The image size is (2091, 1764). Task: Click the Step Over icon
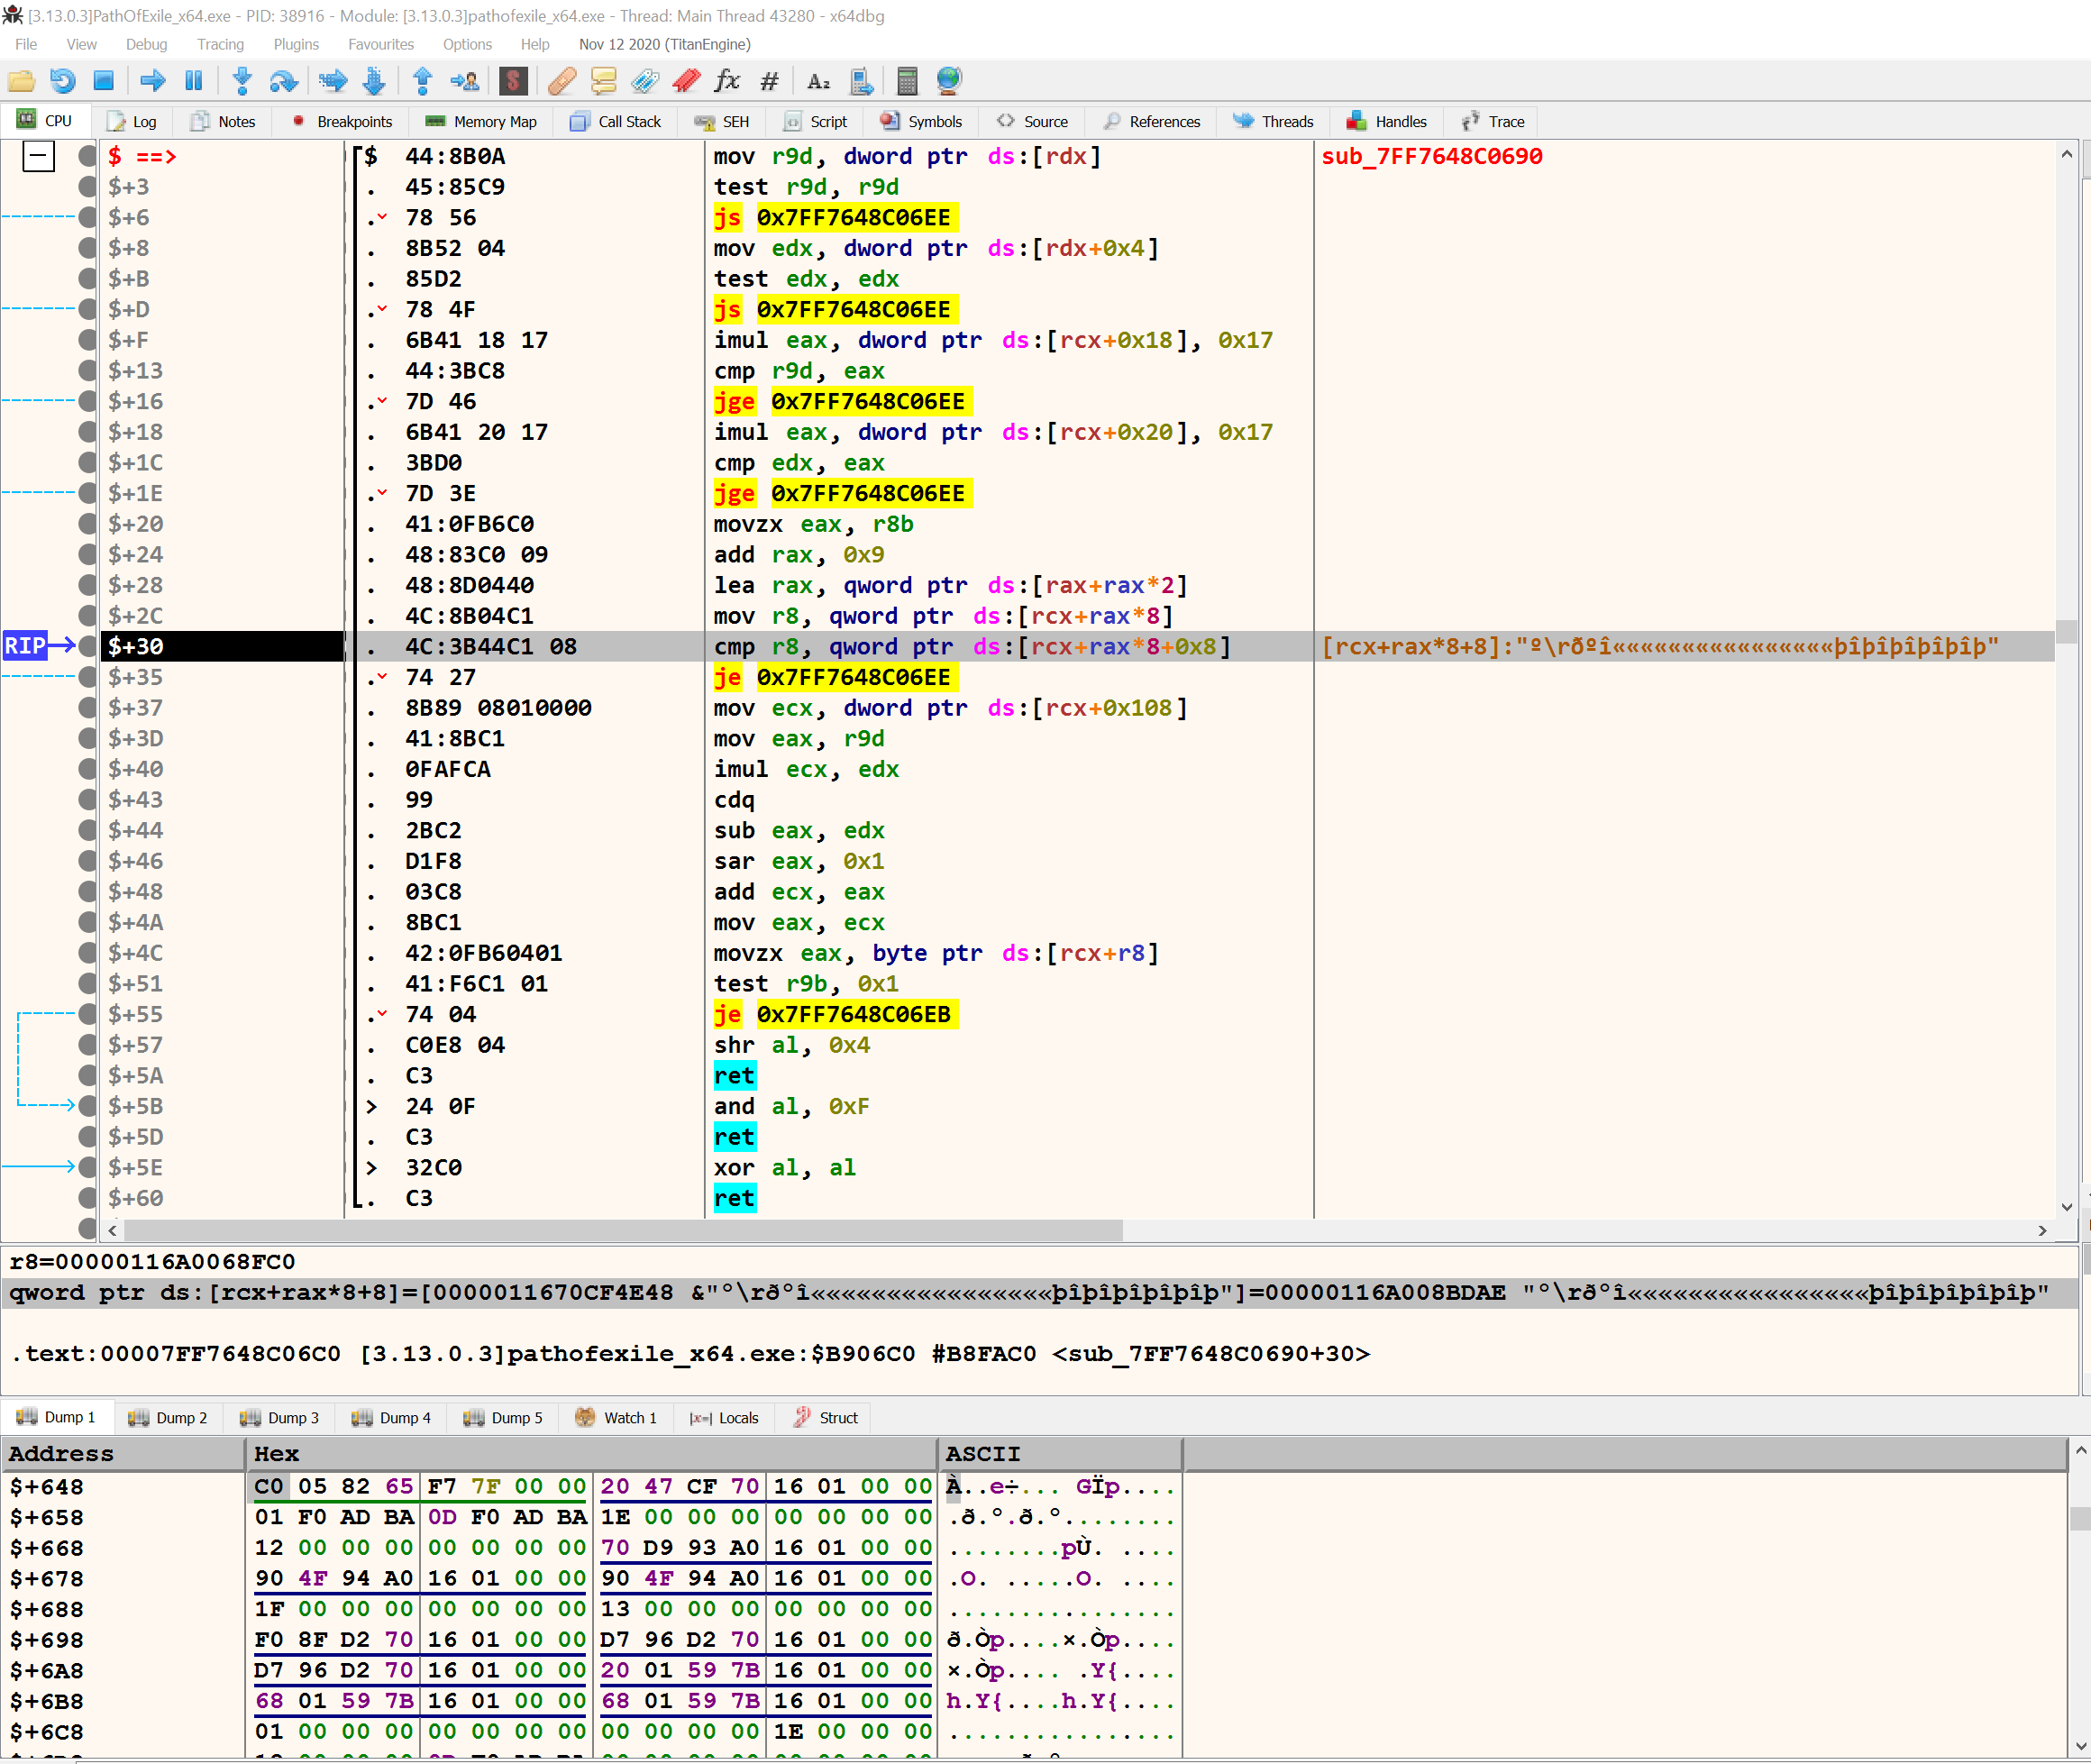(283, 81)
